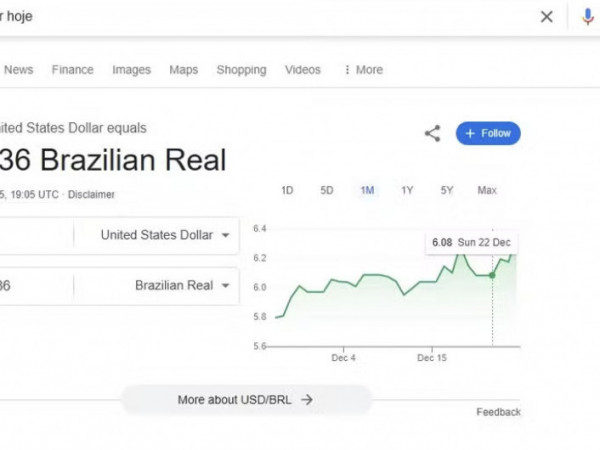
Task: Show the Max chart range
Action: tap(487, 190)
